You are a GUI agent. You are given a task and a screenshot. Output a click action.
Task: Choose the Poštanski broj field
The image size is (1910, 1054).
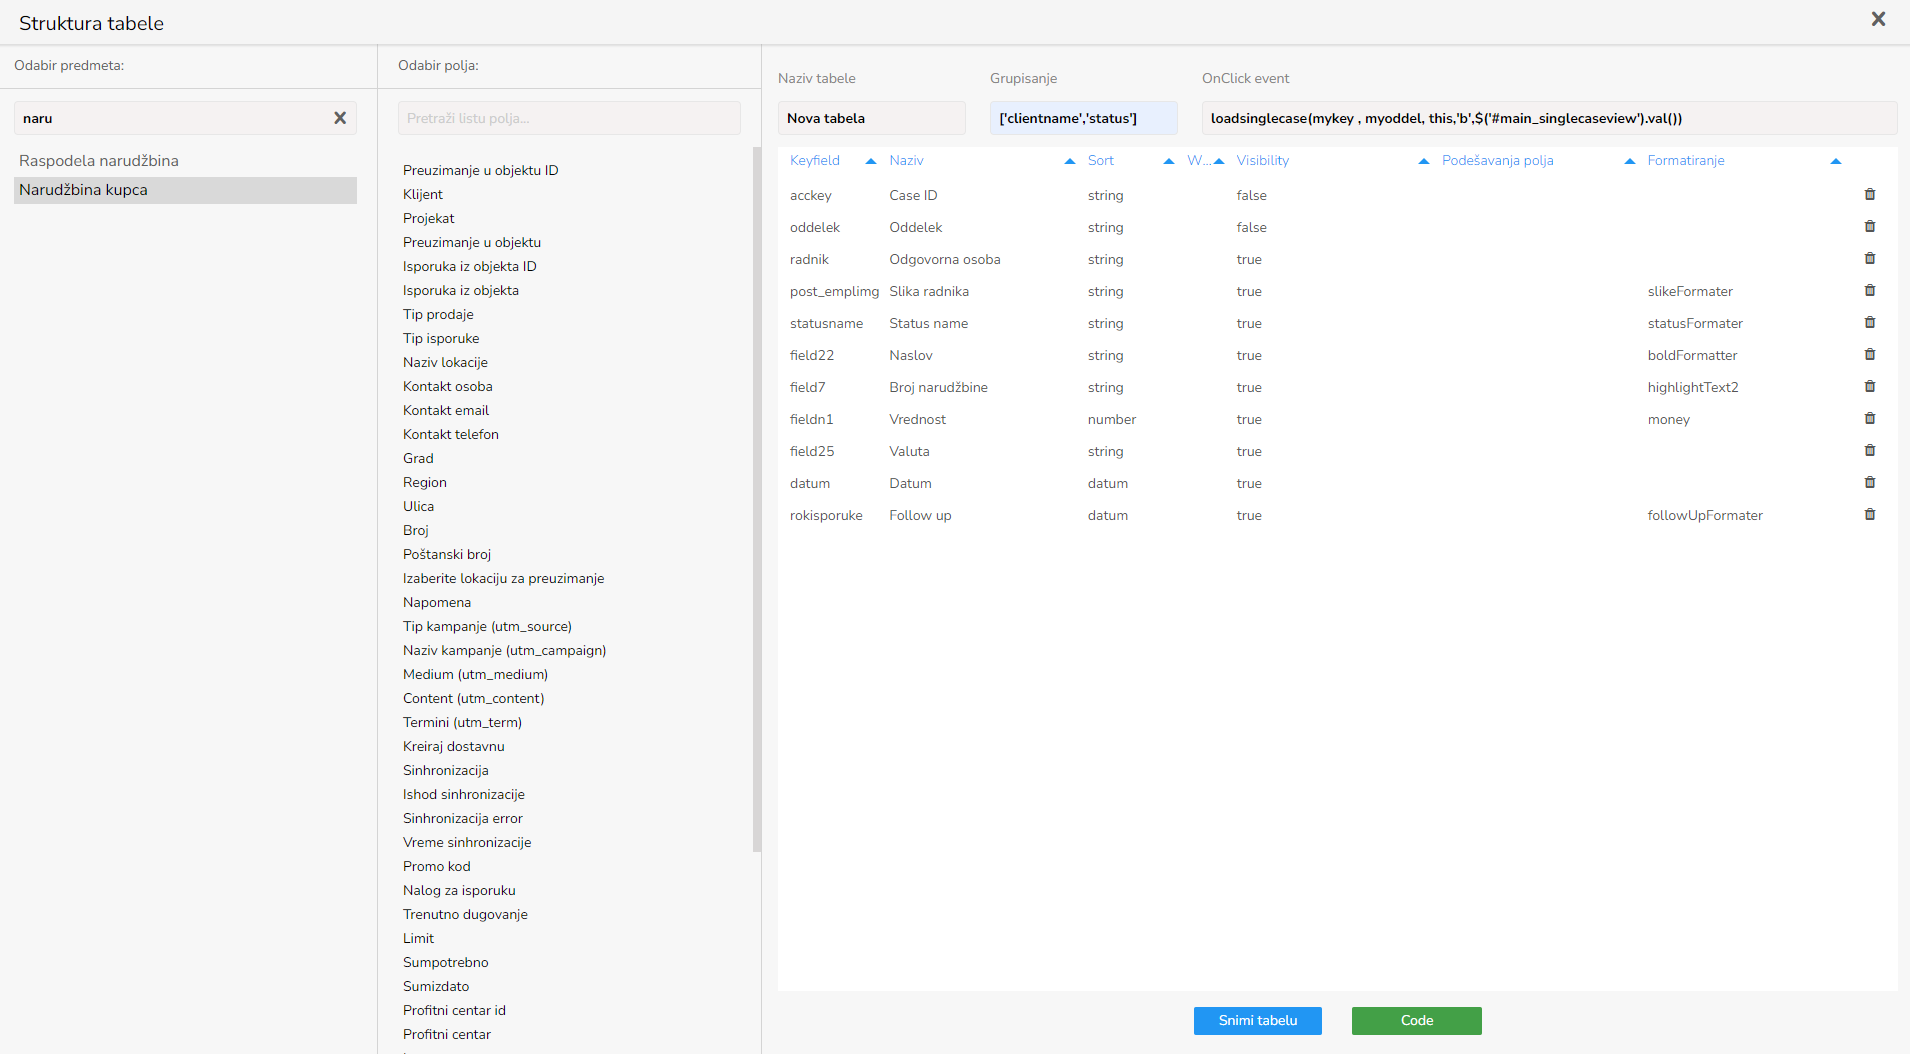click(x=447, y=555)
